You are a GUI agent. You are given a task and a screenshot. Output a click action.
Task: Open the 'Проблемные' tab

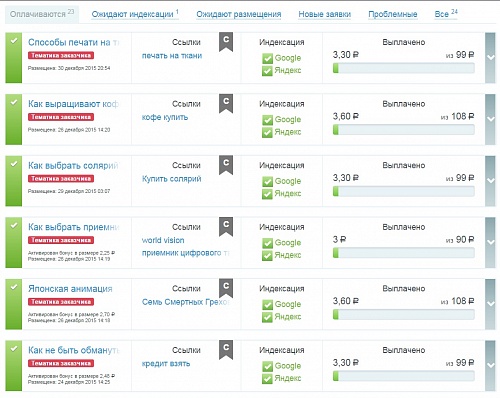pyautogui.click(x=393, y=14)
